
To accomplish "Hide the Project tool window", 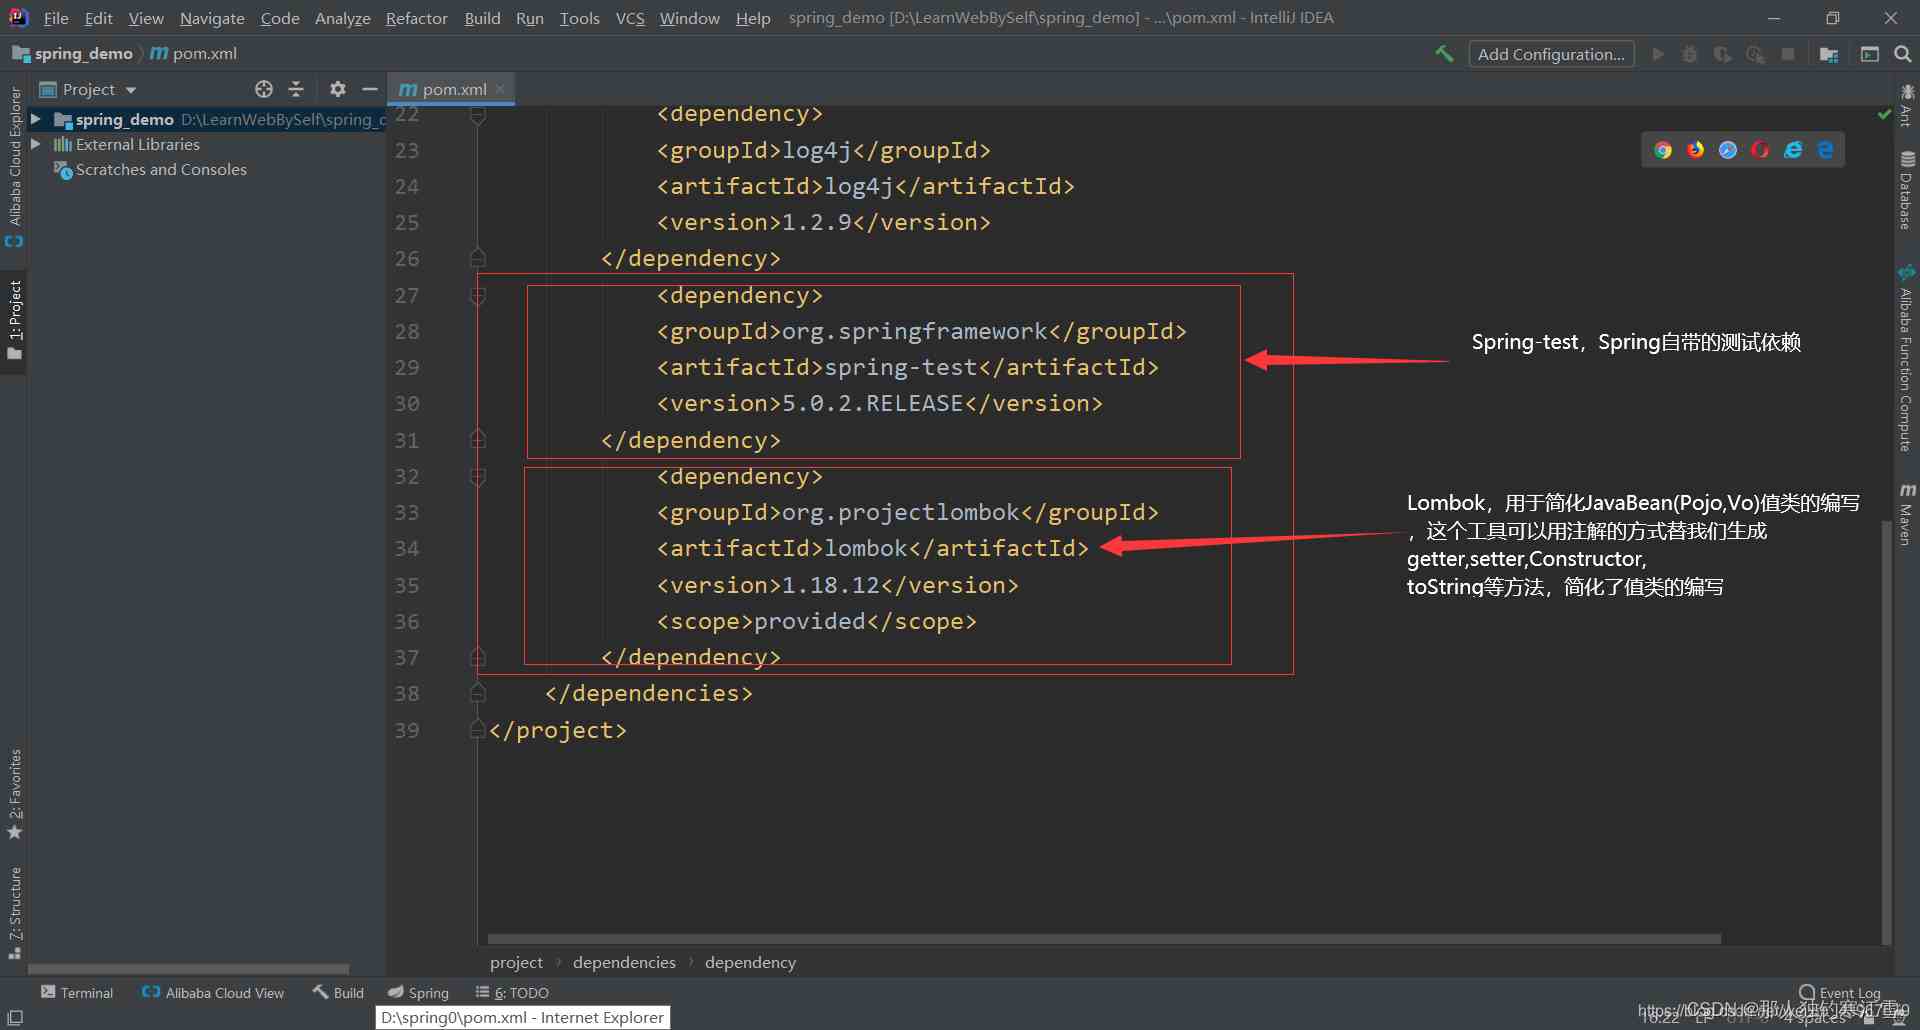I will (x=370, y=89).
